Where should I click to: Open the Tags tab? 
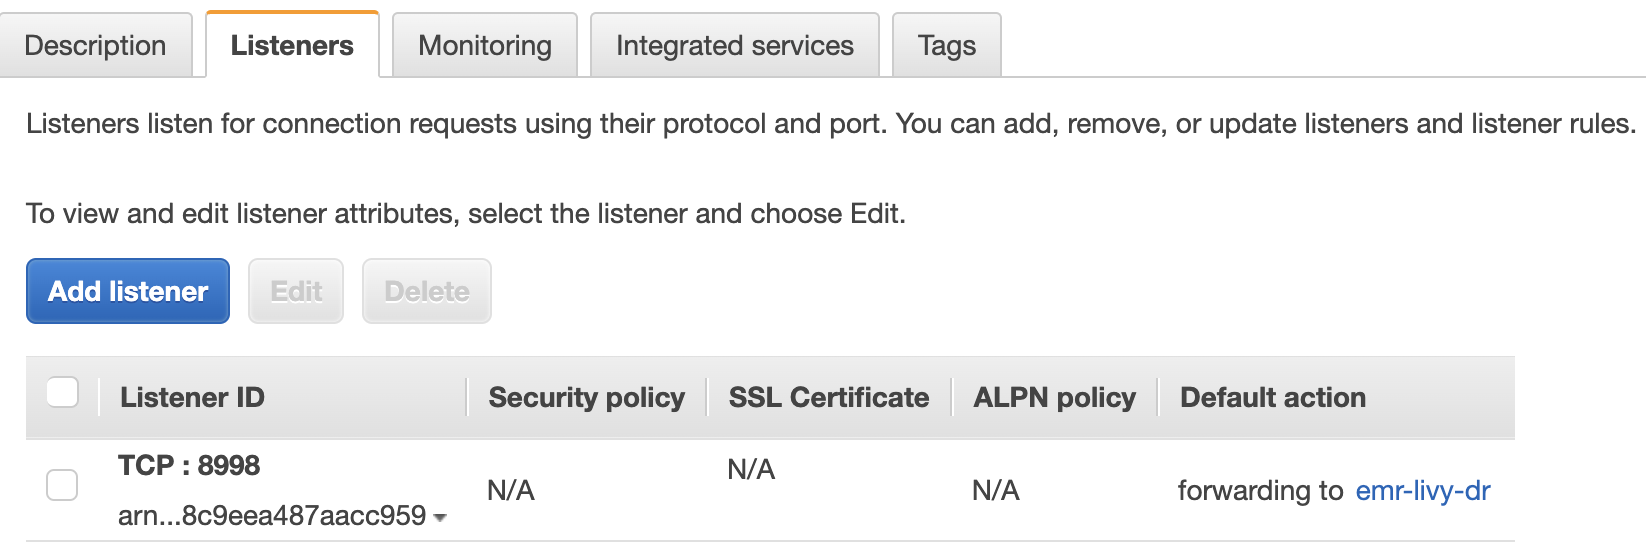click(946, 45)
